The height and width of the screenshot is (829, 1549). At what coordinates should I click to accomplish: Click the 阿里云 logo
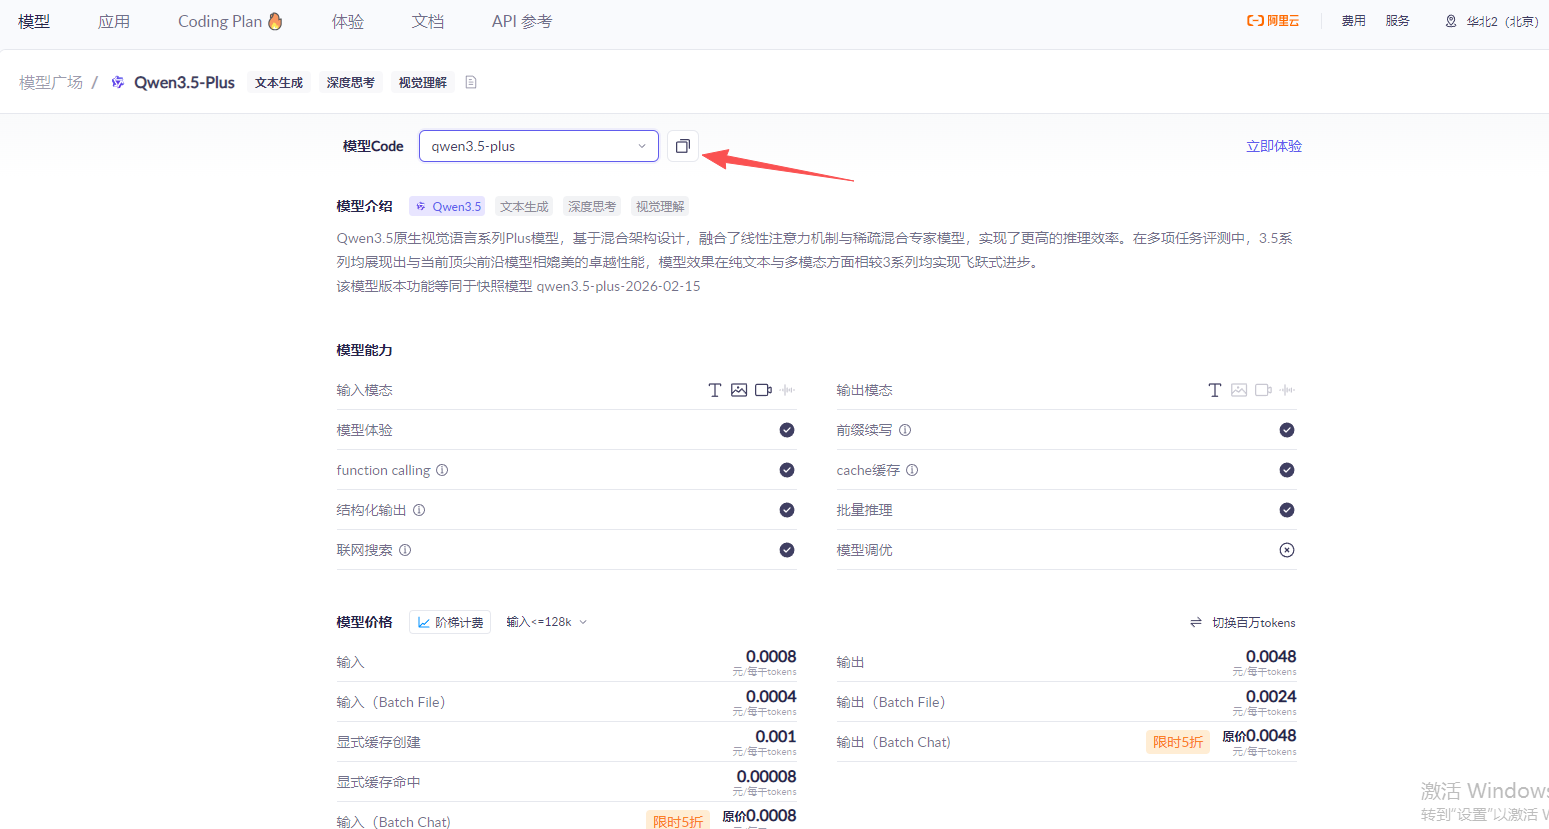(1272, 21)
